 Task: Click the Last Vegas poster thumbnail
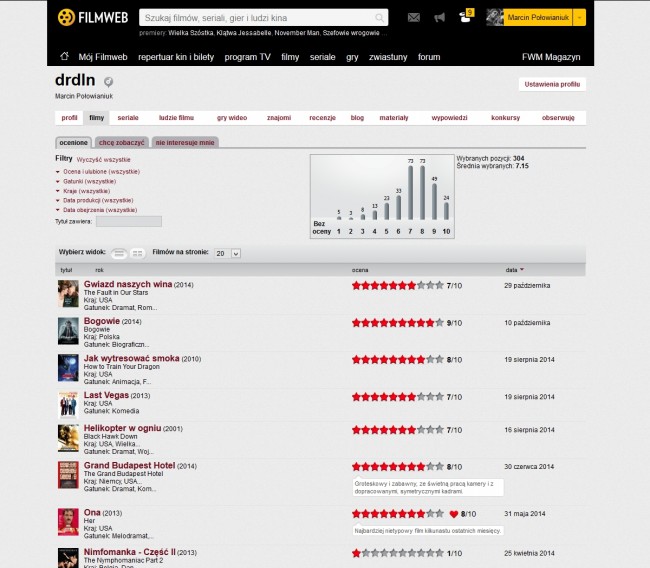(x=68, y=405)
